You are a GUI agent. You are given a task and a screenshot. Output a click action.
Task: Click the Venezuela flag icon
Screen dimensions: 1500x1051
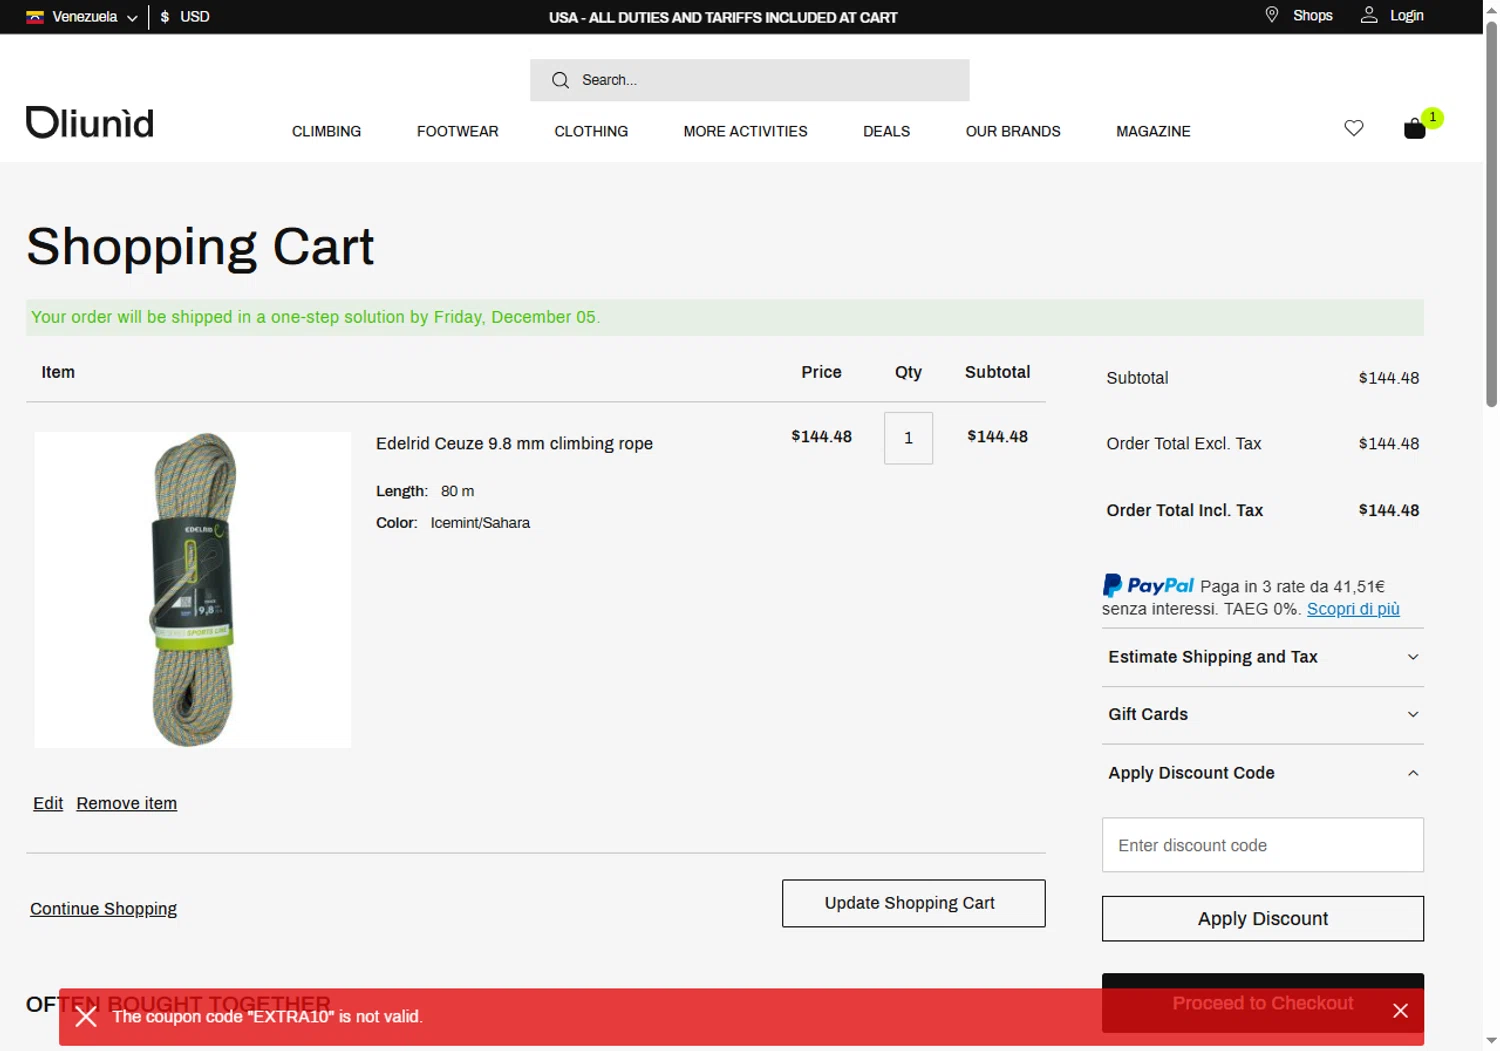(x=35, y=17)
